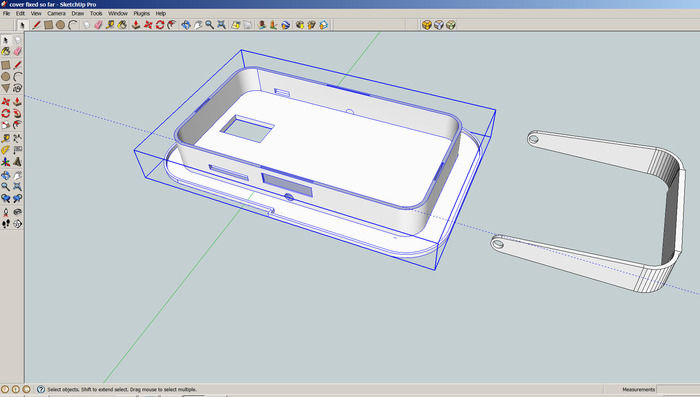Select the Zoom Extents icon in top toolbar
700x397 pixels.
coord(221,25)
